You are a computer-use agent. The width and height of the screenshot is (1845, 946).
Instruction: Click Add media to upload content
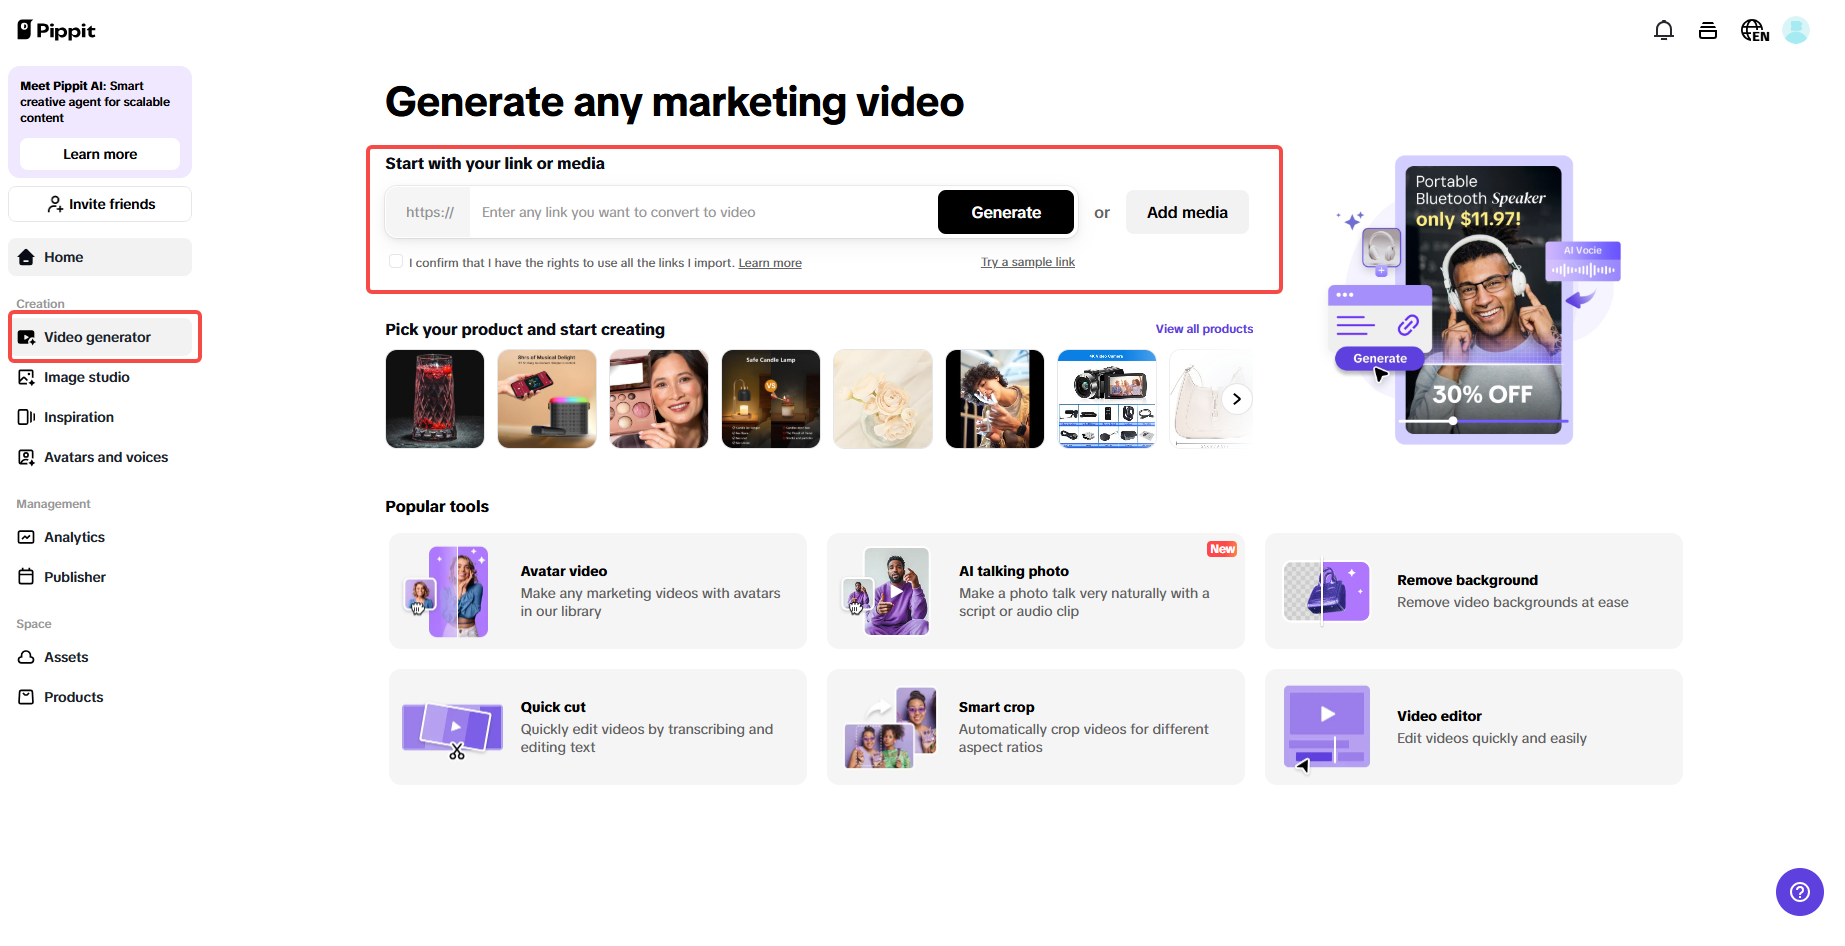[x=1187, y=212]
